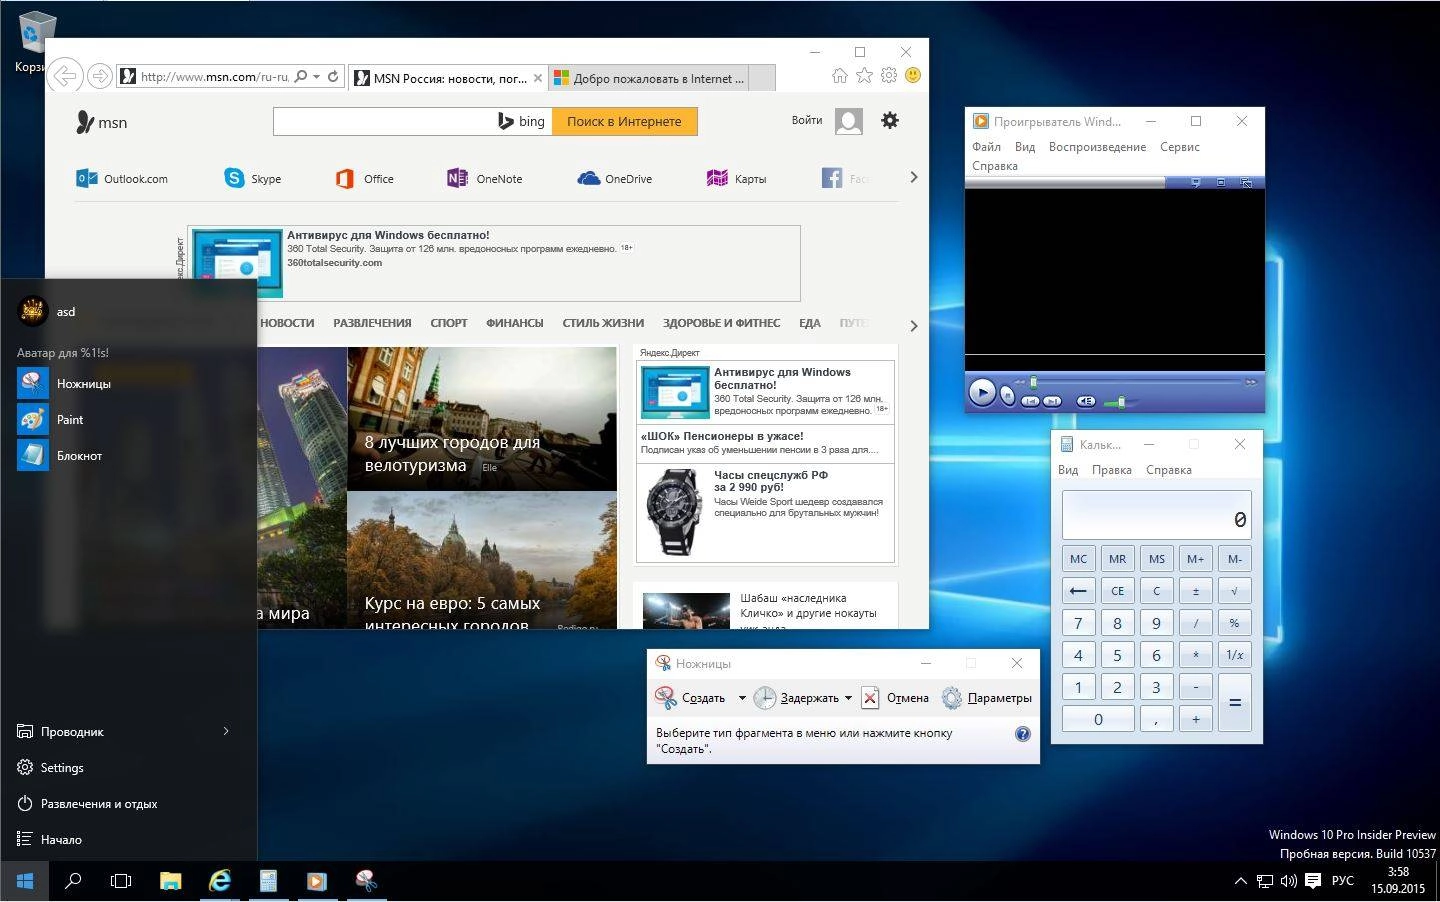1440x902 pixels.
Task: Click the Bing search input field on MSN
Action: point(384,121)
